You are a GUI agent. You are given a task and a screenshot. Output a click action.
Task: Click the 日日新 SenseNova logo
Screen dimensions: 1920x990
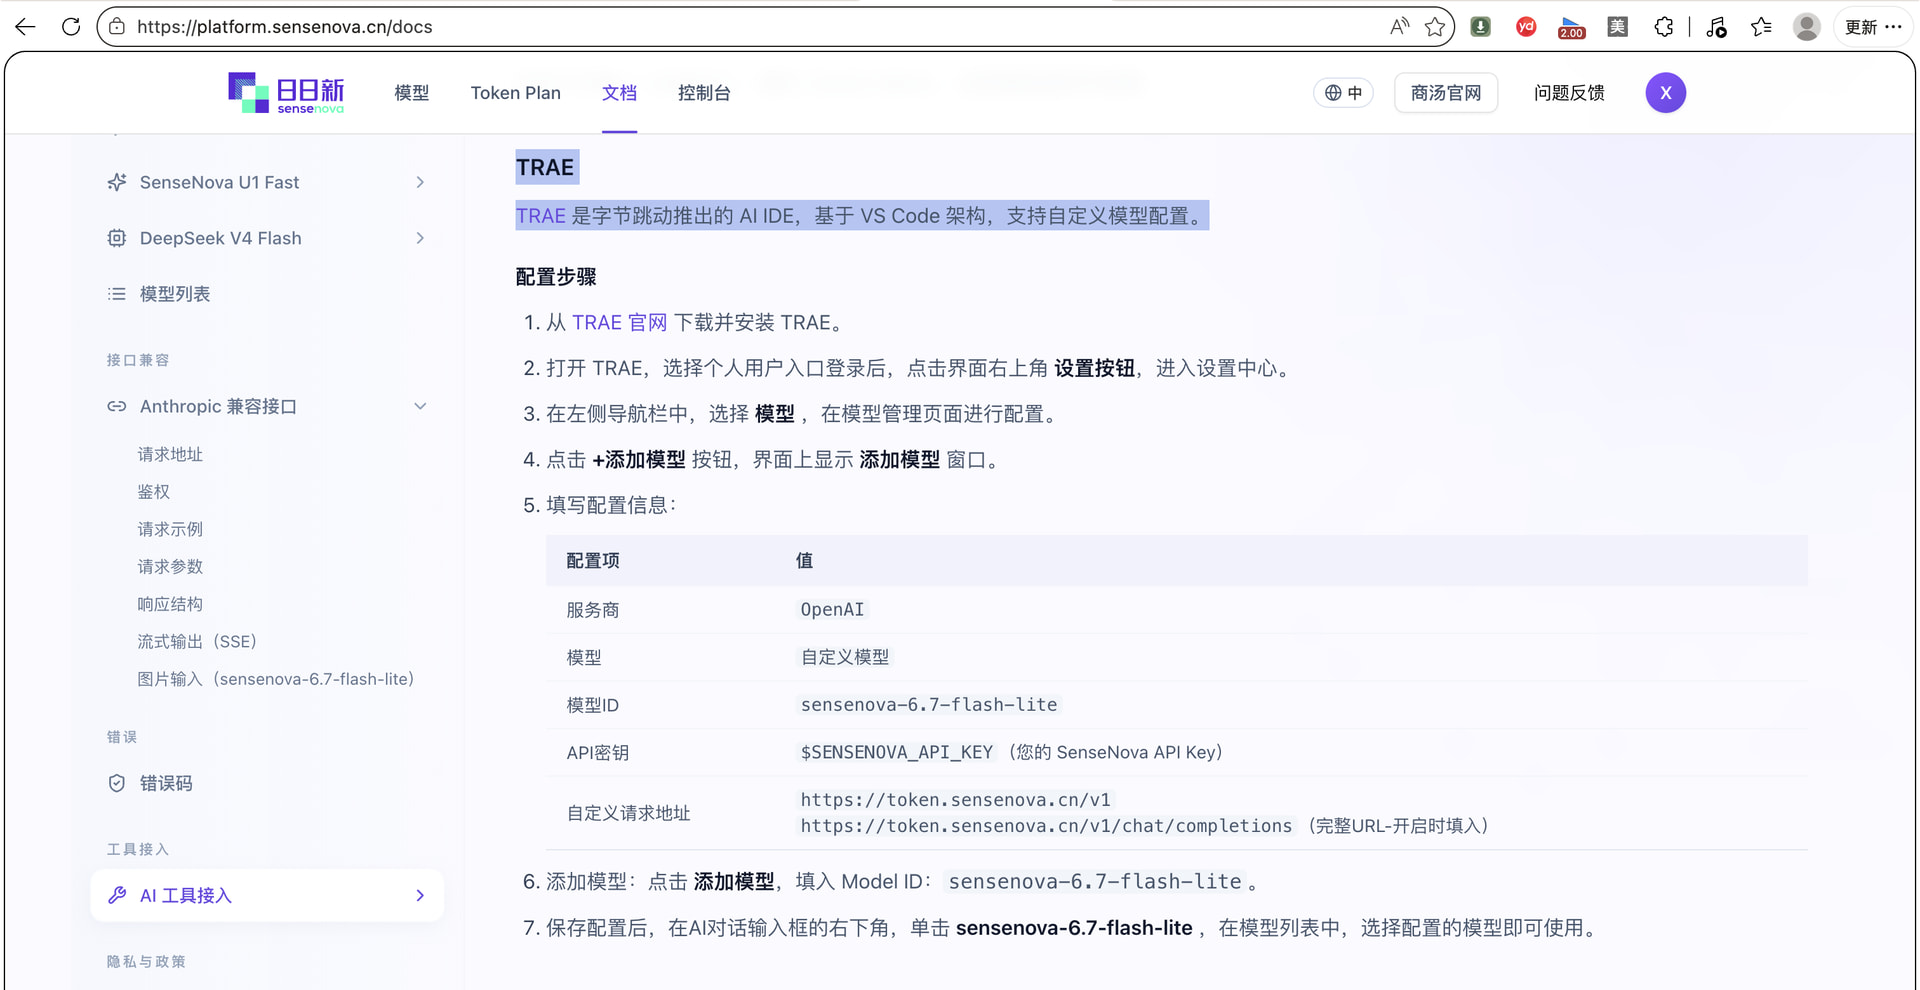286,93
